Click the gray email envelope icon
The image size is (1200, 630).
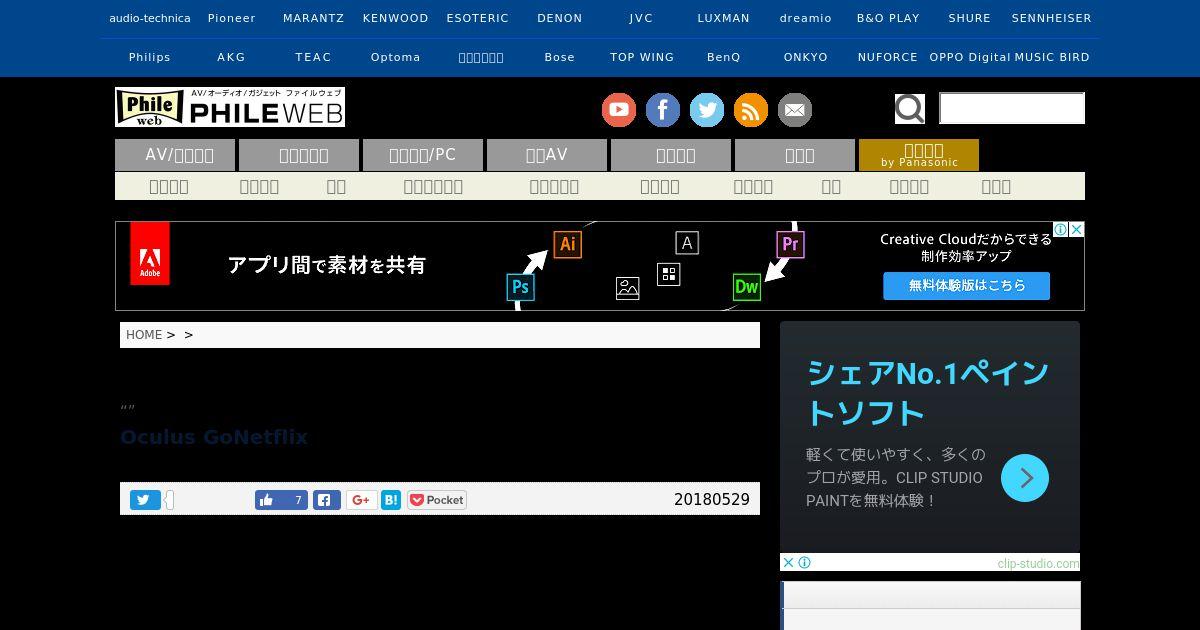point(795,110)
